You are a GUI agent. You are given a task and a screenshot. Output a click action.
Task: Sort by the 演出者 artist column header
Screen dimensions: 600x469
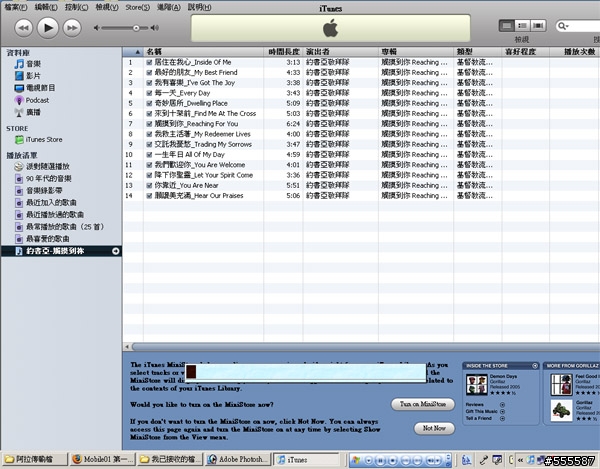point(341,52)
